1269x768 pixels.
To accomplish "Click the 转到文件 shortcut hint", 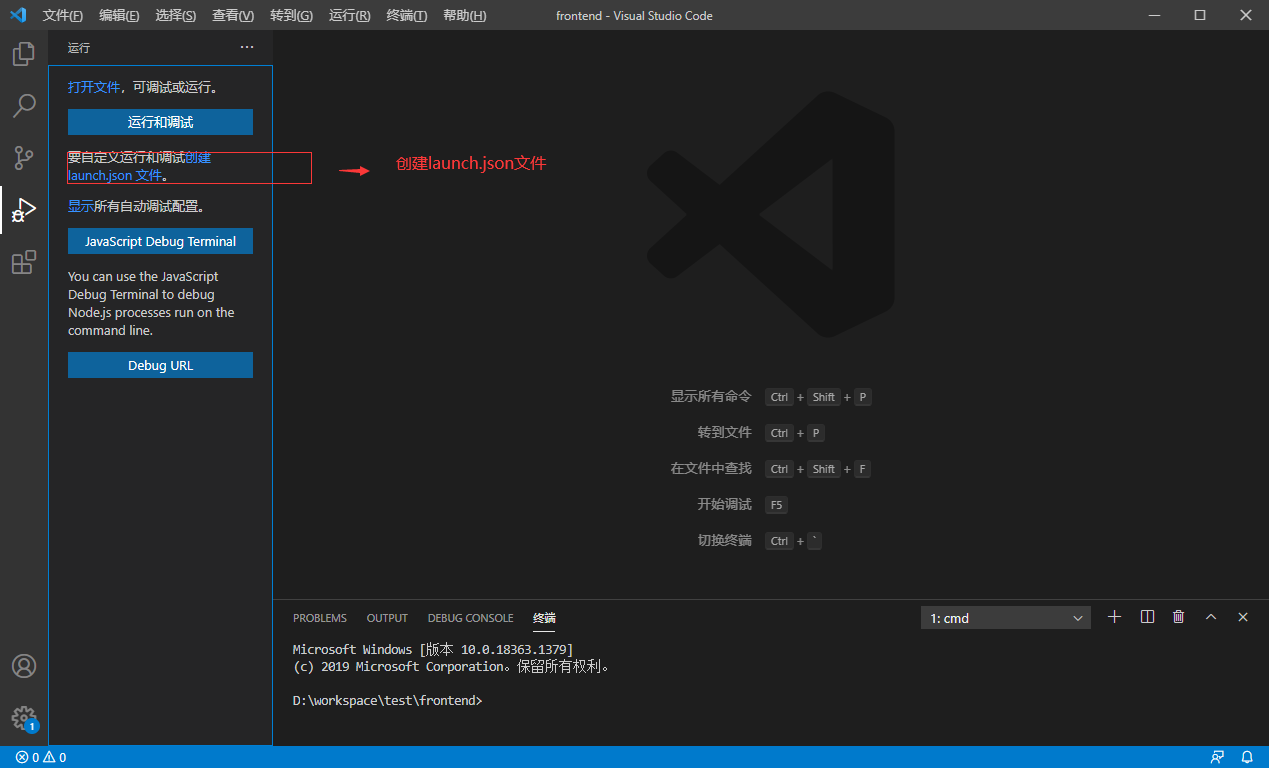I will tap(725, 433).
